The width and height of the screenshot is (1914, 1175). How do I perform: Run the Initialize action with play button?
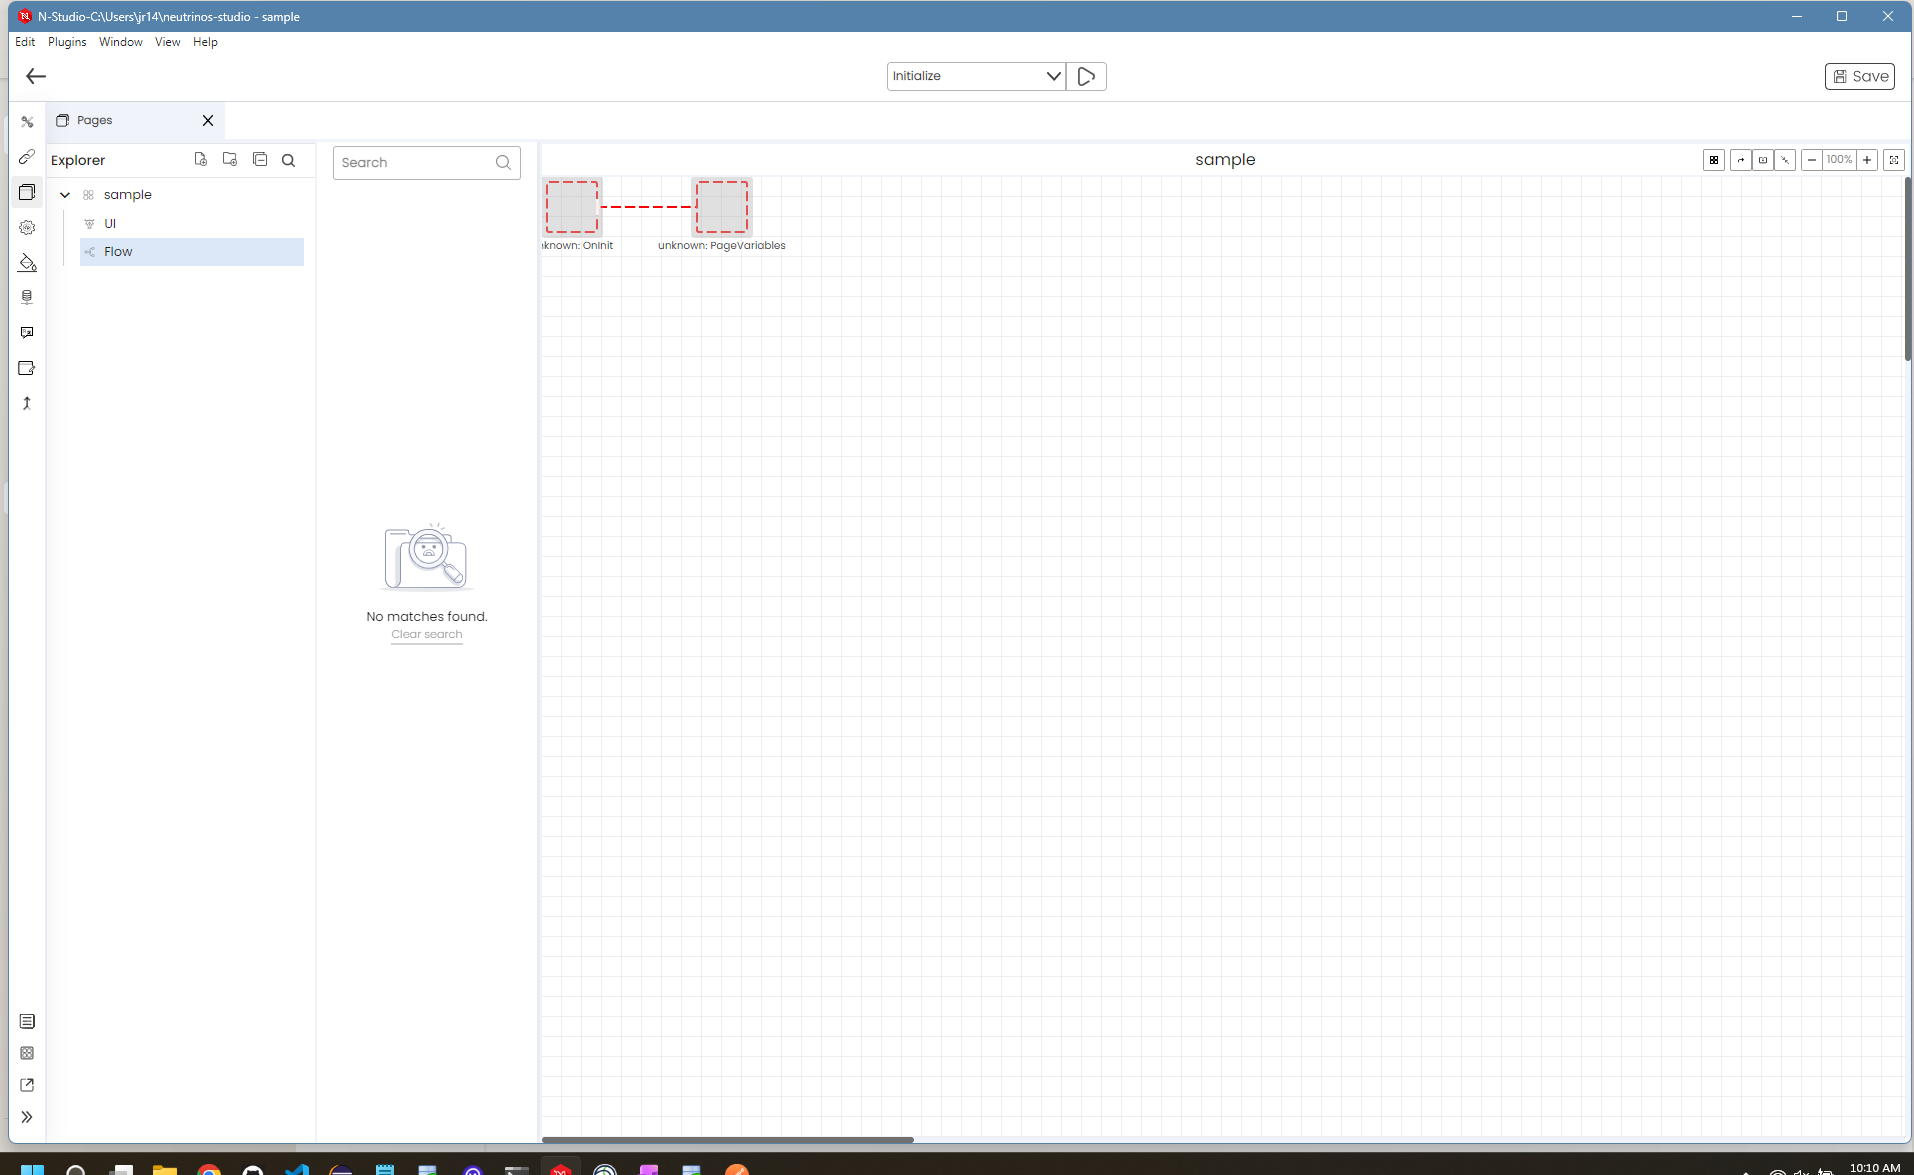pyautogui.click(x=1086, y=76)
